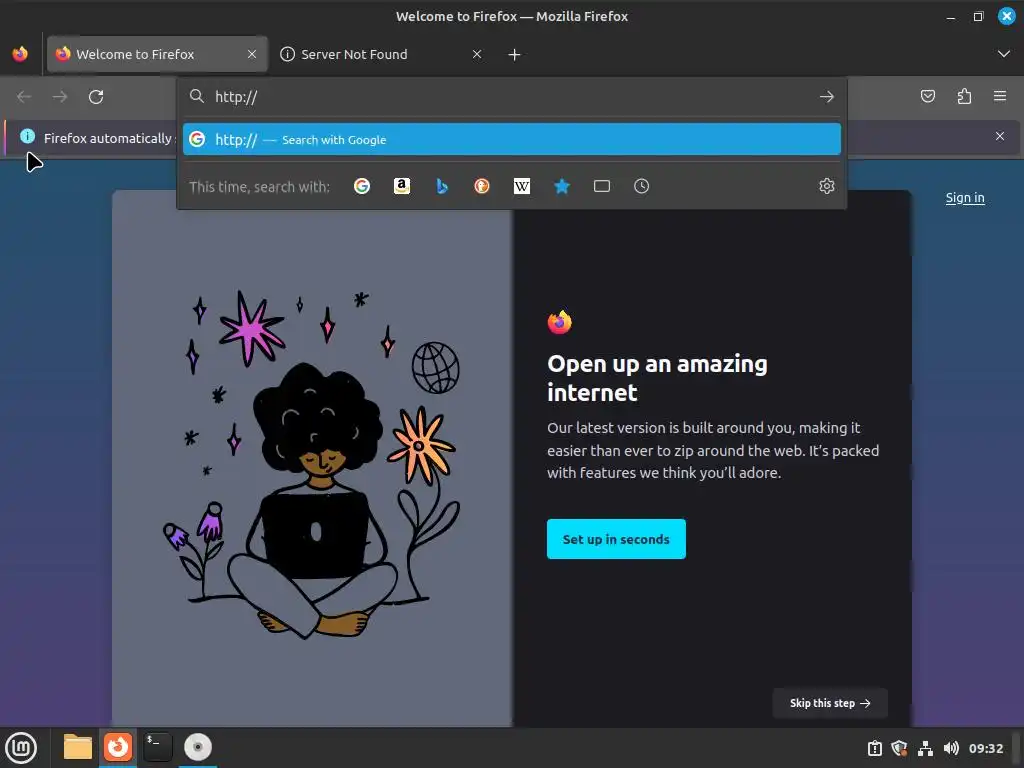Click the clock showing 09:32
The height and width of the screenshot is (768, 1024).
coord(985,748)
